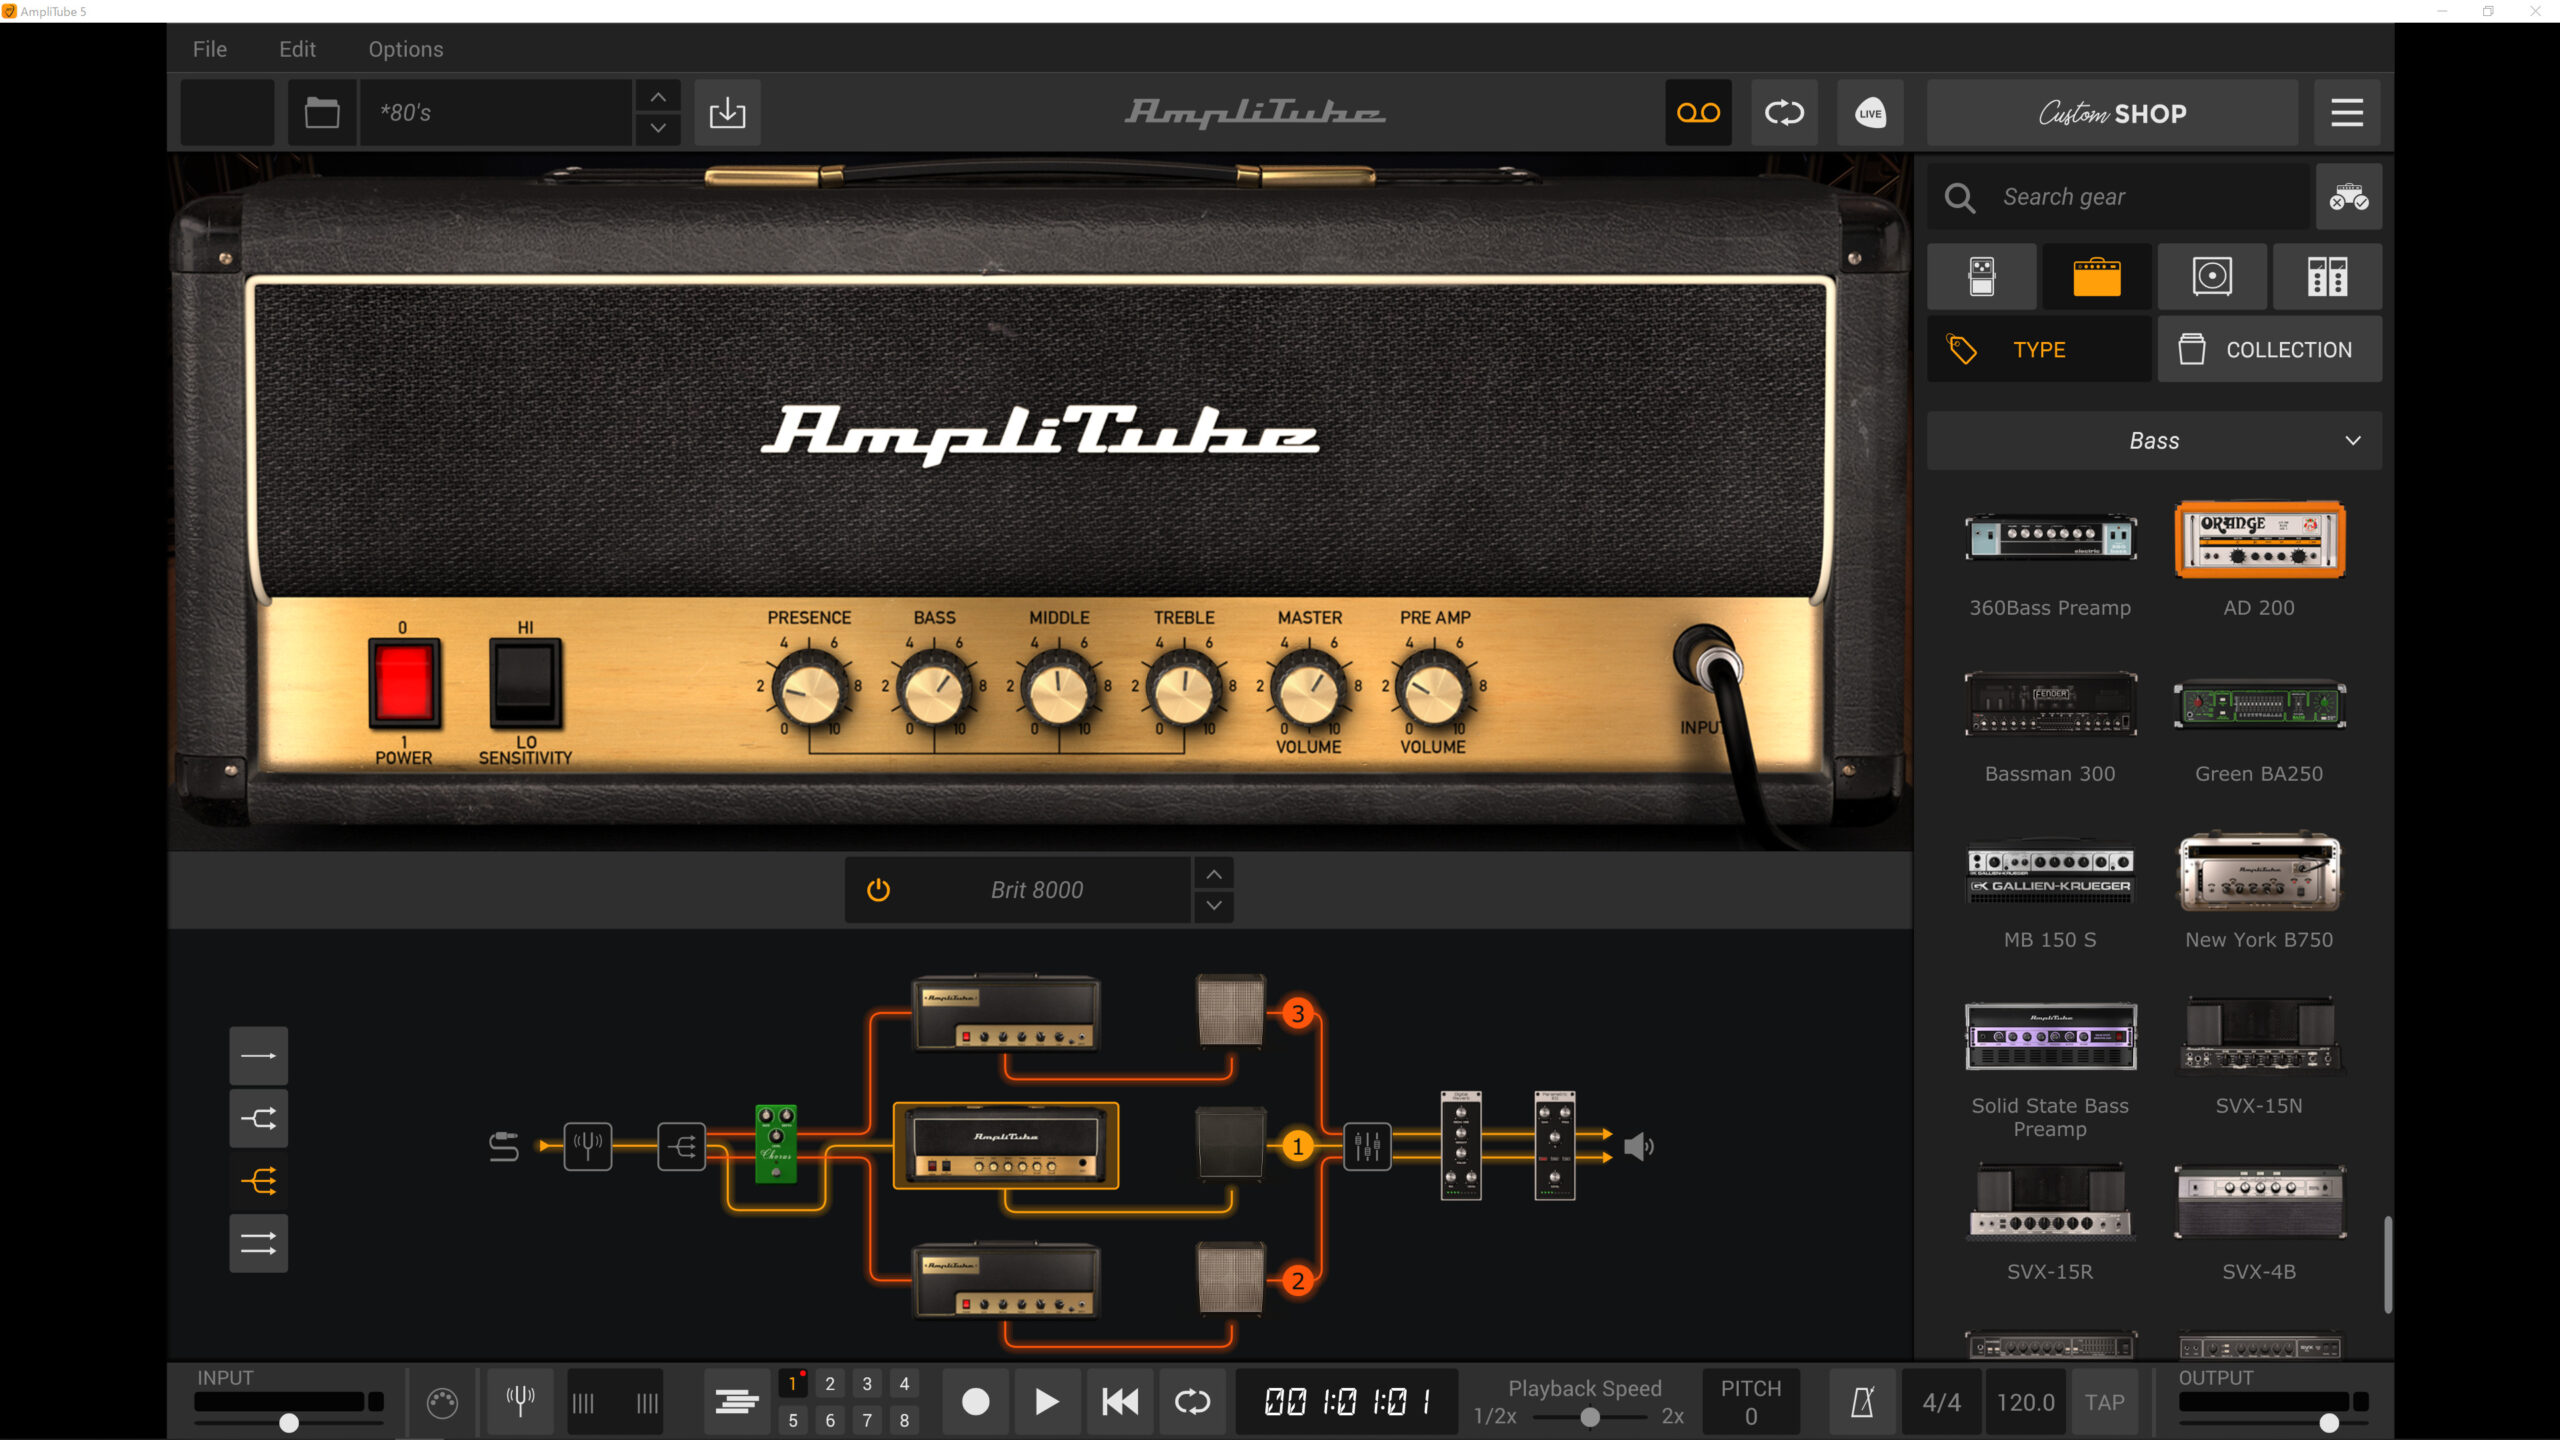Switch to COLLECTION filter tab
This screenshot has width=2560, height=1440.
(x=2270, y=350)
